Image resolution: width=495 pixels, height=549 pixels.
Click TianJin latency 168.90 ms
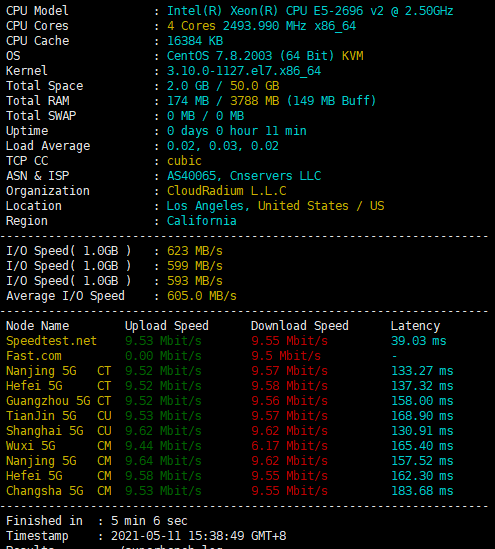click(x=422, y=416)
